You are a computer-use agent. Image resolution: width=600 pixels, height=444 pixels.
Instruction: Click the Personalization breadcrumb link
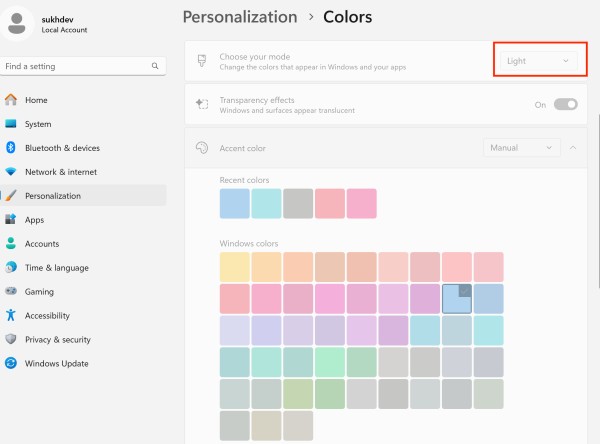point(240,17)
